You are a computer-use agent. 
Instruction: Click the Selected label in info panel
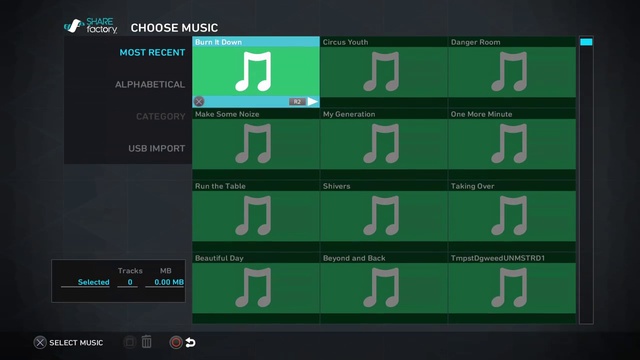(x=93, y=282)
